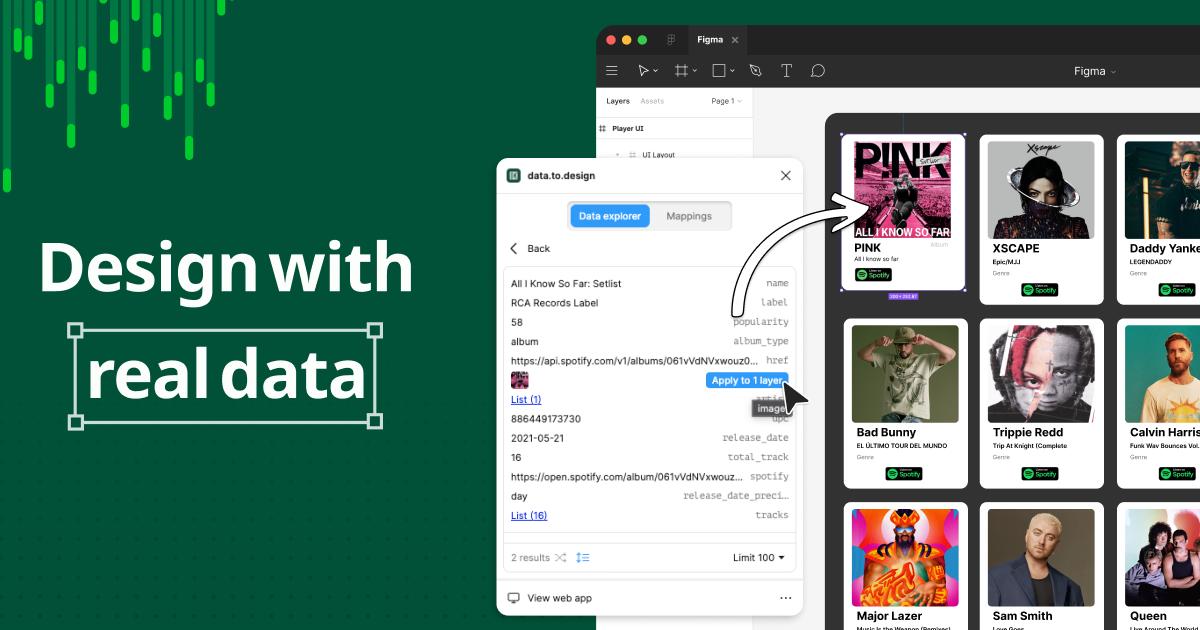Click the Sam Smith album cover
Viewport: 1200px width, 630px height.
point(1041,558)
